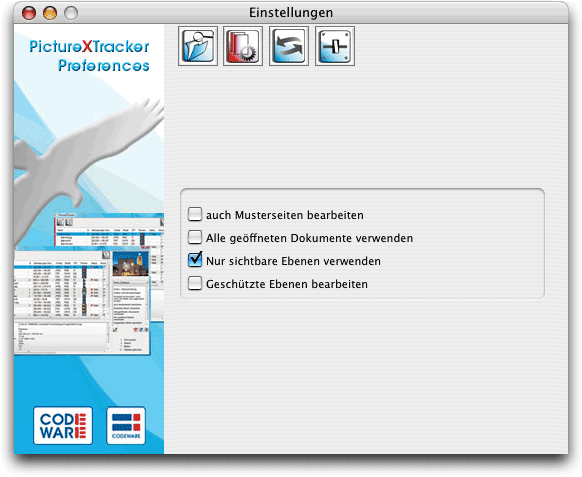Viewport: 582px width, 477px height.
Task: Tick 'Geschützte Ebenen bearbeiten' checkbox
Action: tap(195, 284)
